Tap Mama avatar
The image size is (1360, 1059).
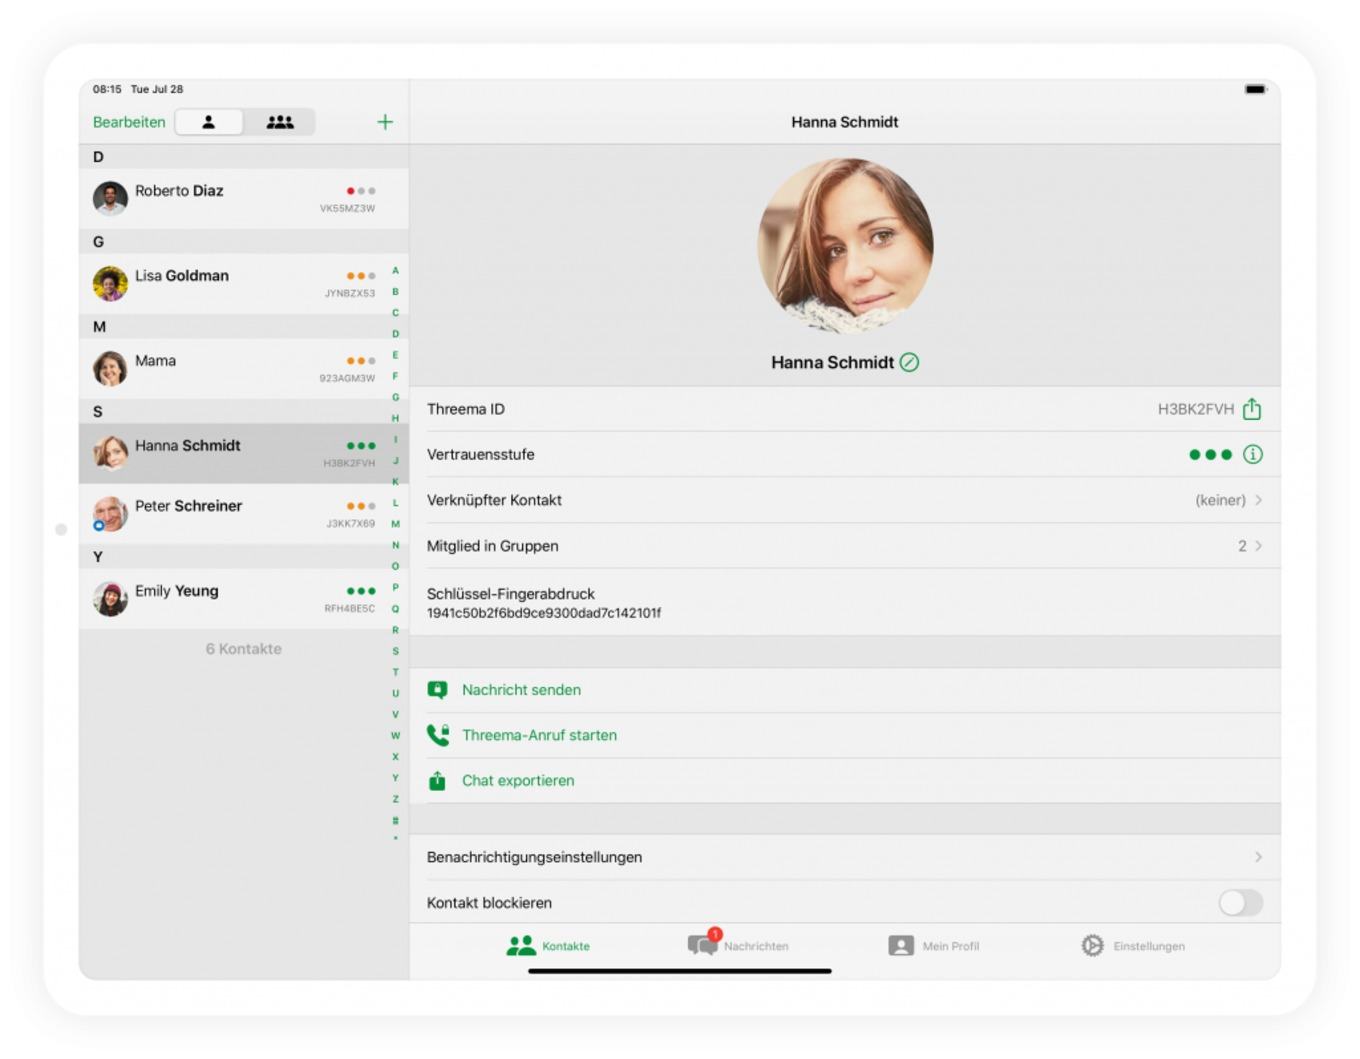110,368
